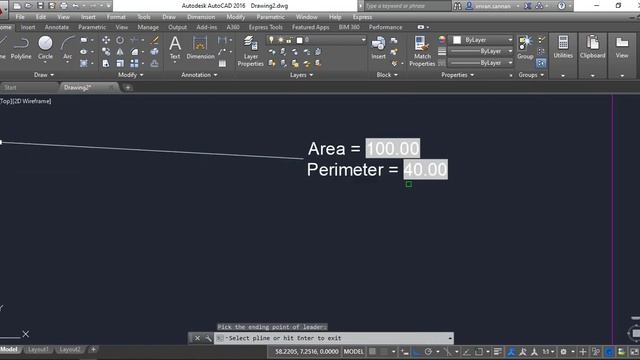Toggle MODEL space button in status bar
This screenshot has height=360, width=640.
click(353, 351)
